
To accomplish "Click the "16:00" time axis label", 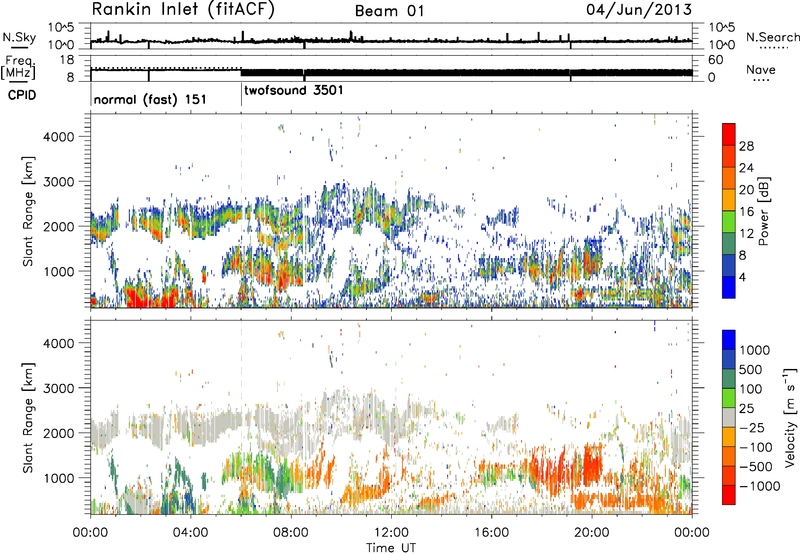I will (491, 533).
